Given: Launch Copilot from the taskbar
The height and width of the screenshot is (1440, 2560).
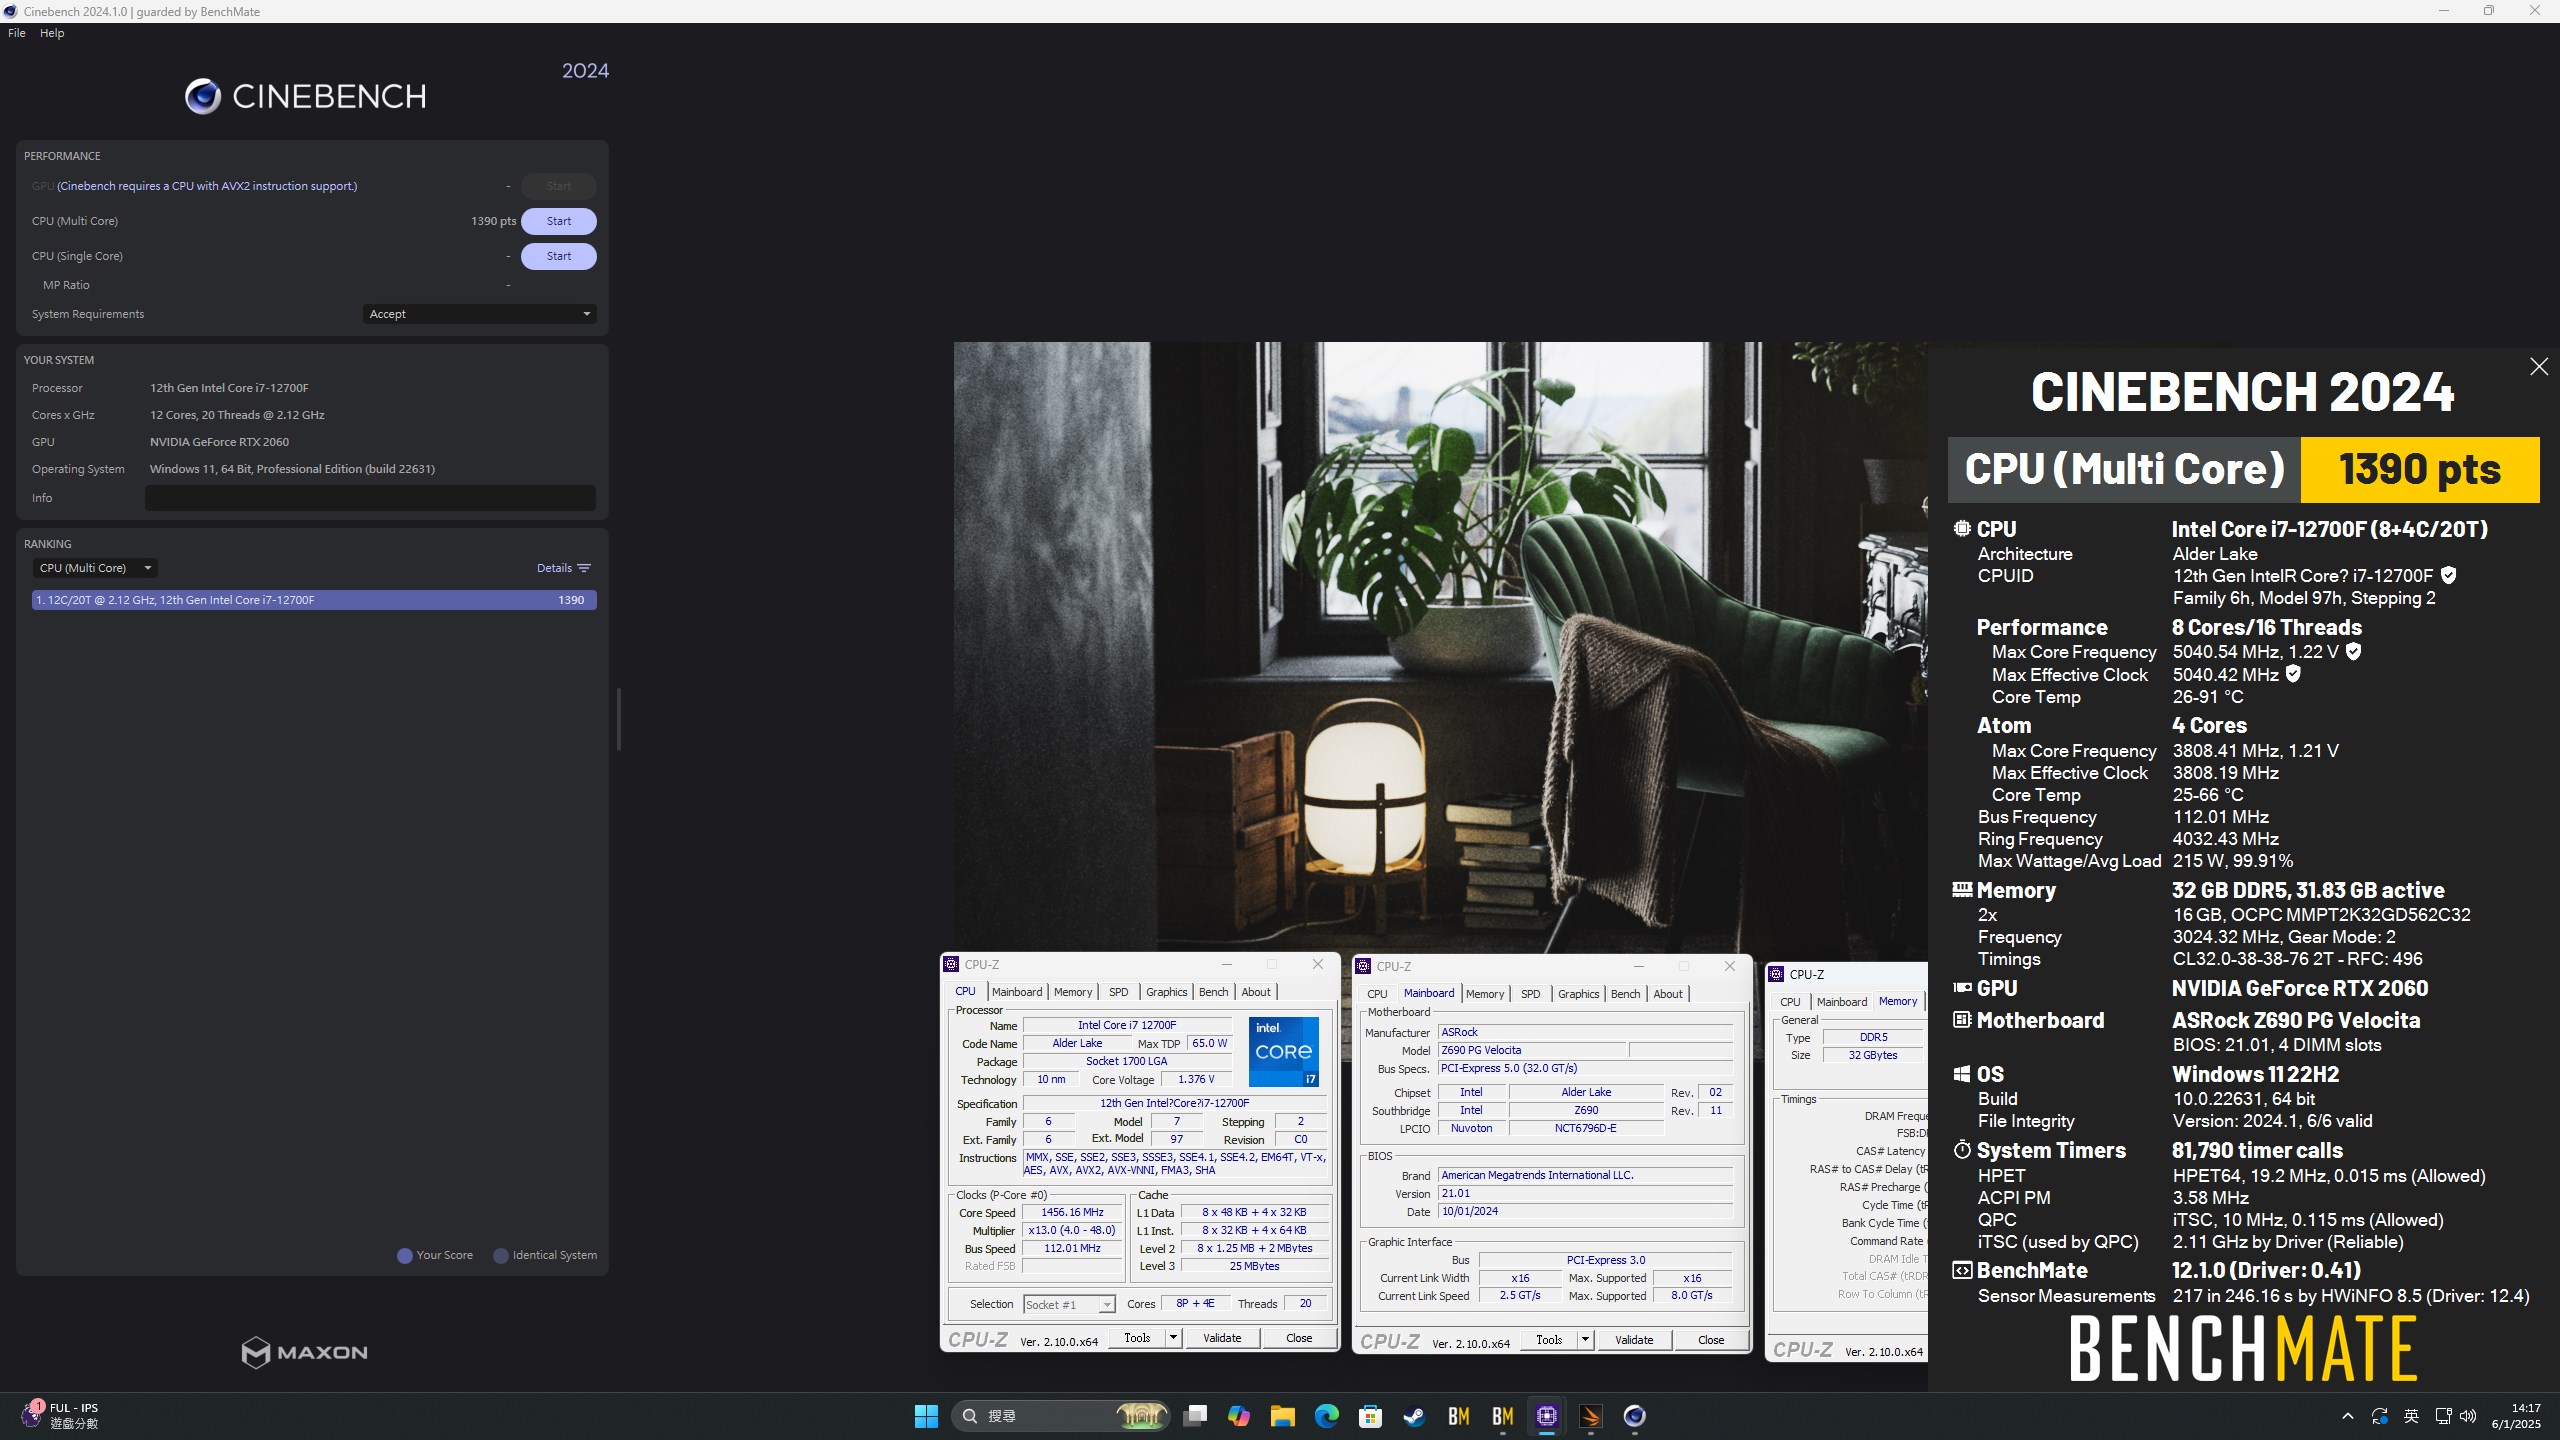Looking at the screenshot, I should coord(1239,1416).
